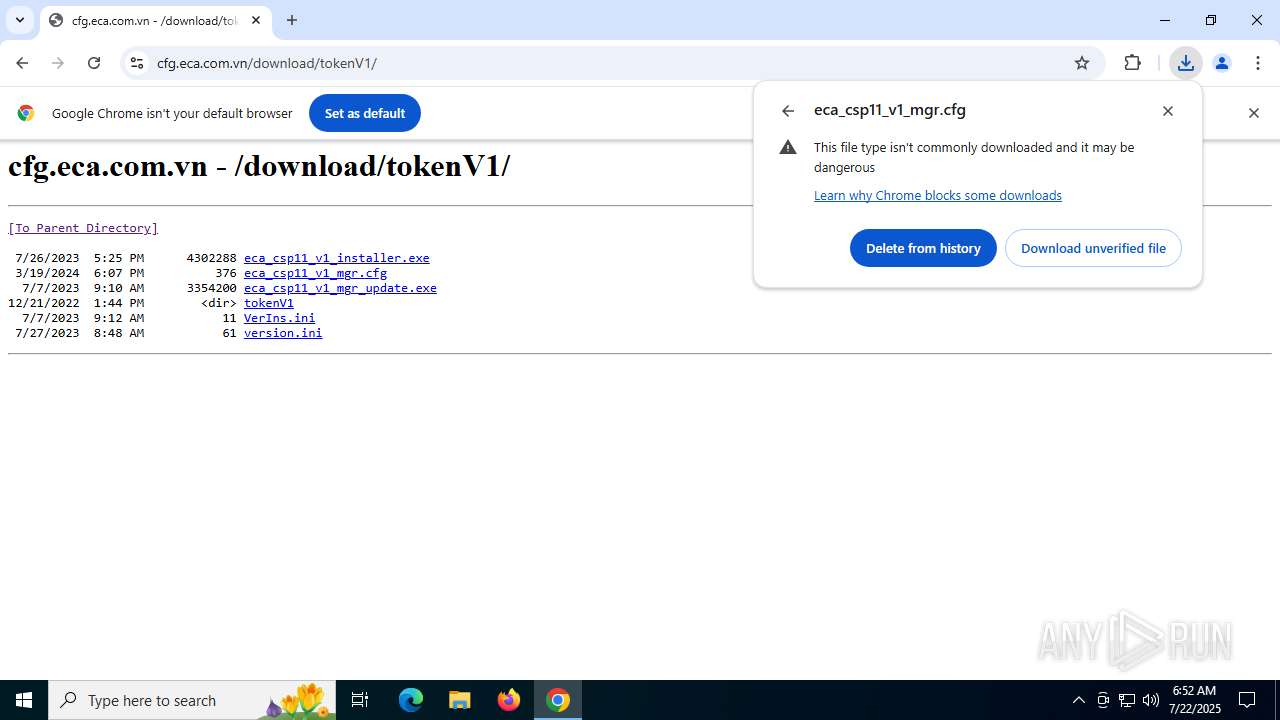Open File Explorer from taskbar

pos(459,700)
